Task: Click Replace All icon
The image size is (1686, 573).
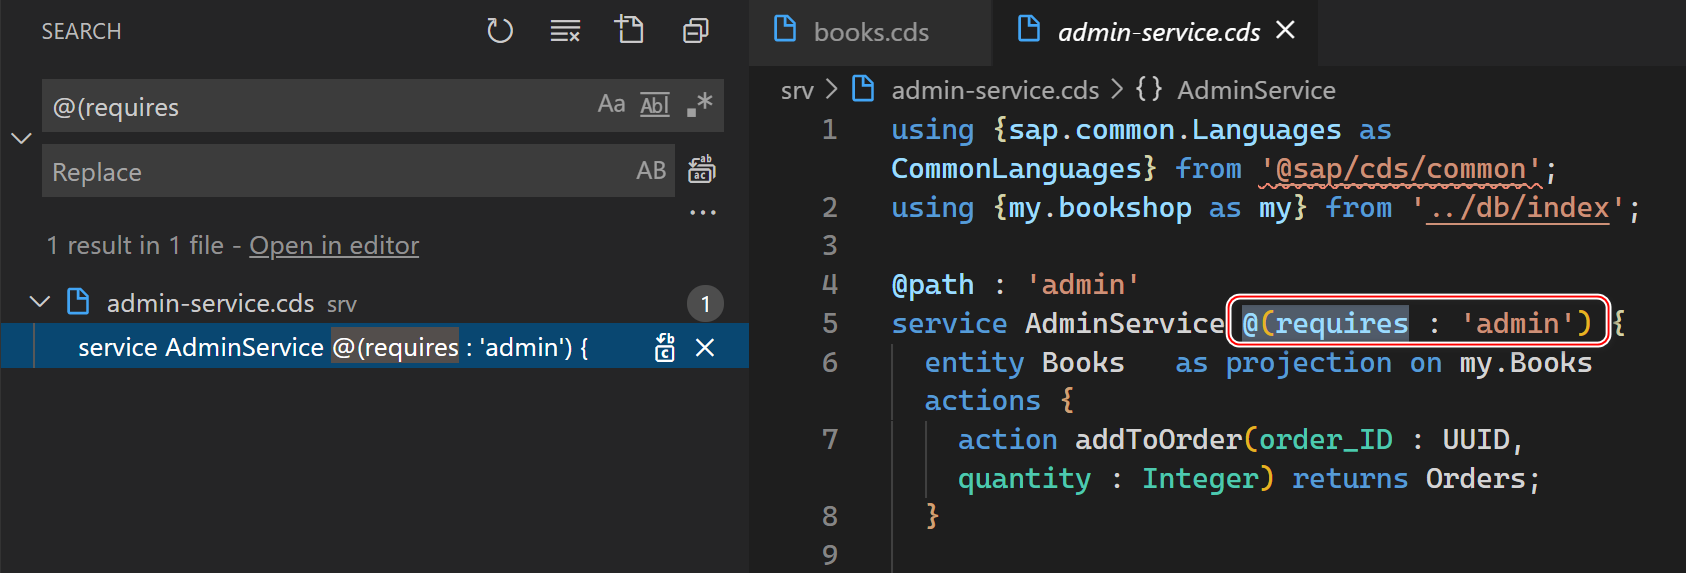Action: (702, 170)
